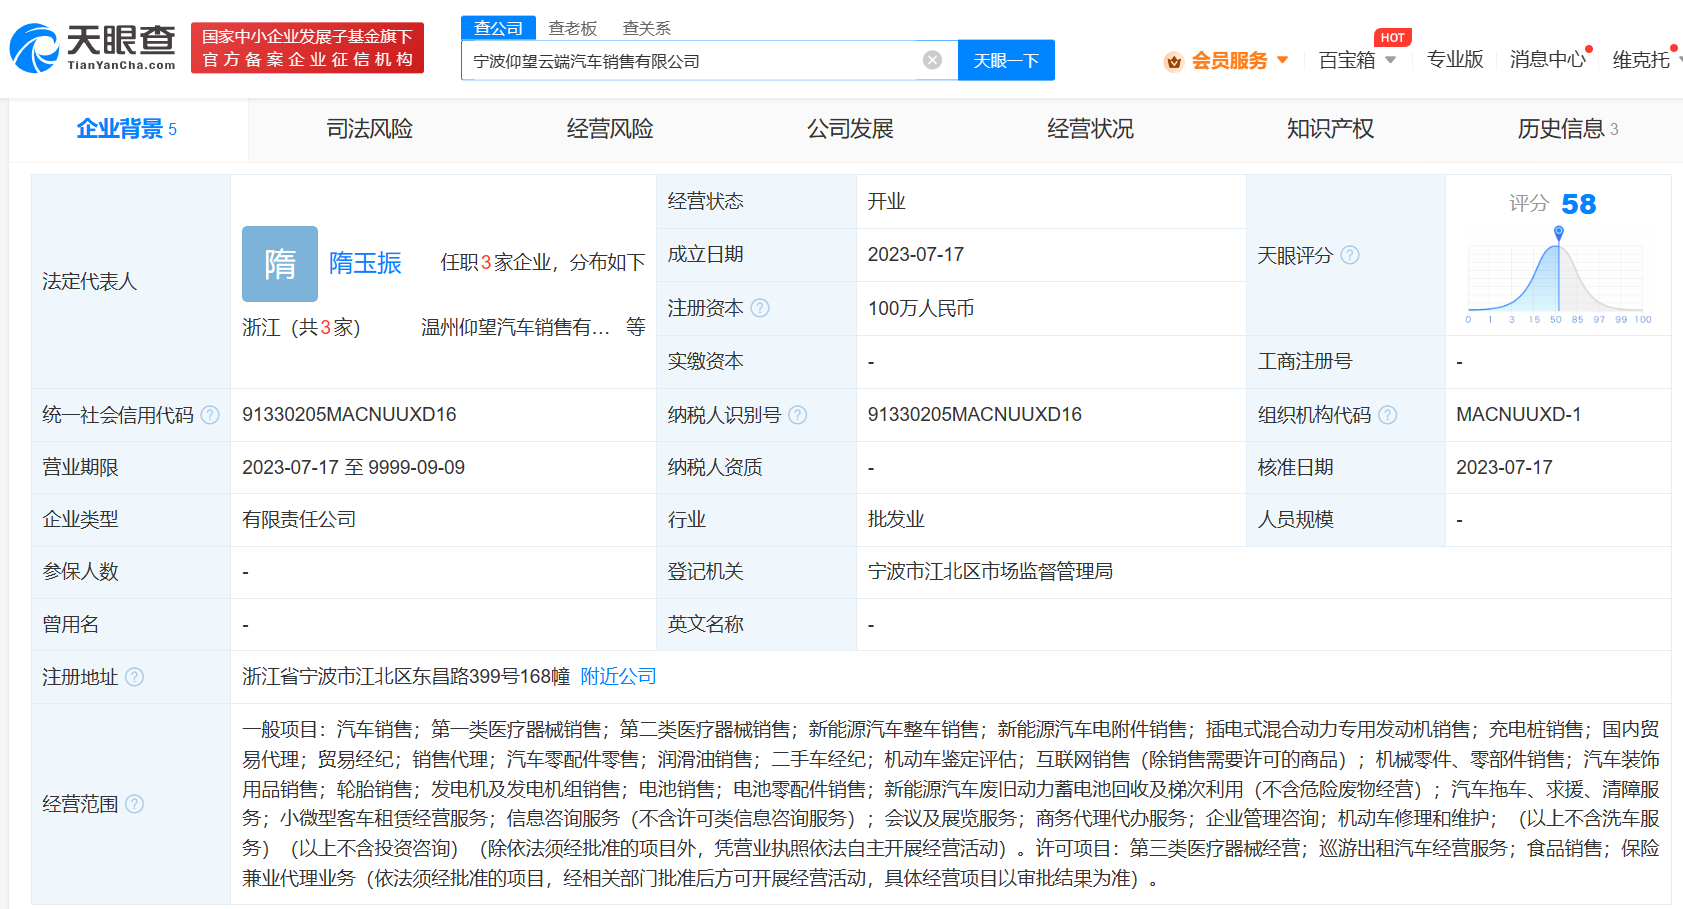1683x909 pixels.
Task: Click the help icon beside 注册地址
Action: click(x=137, y=677)
